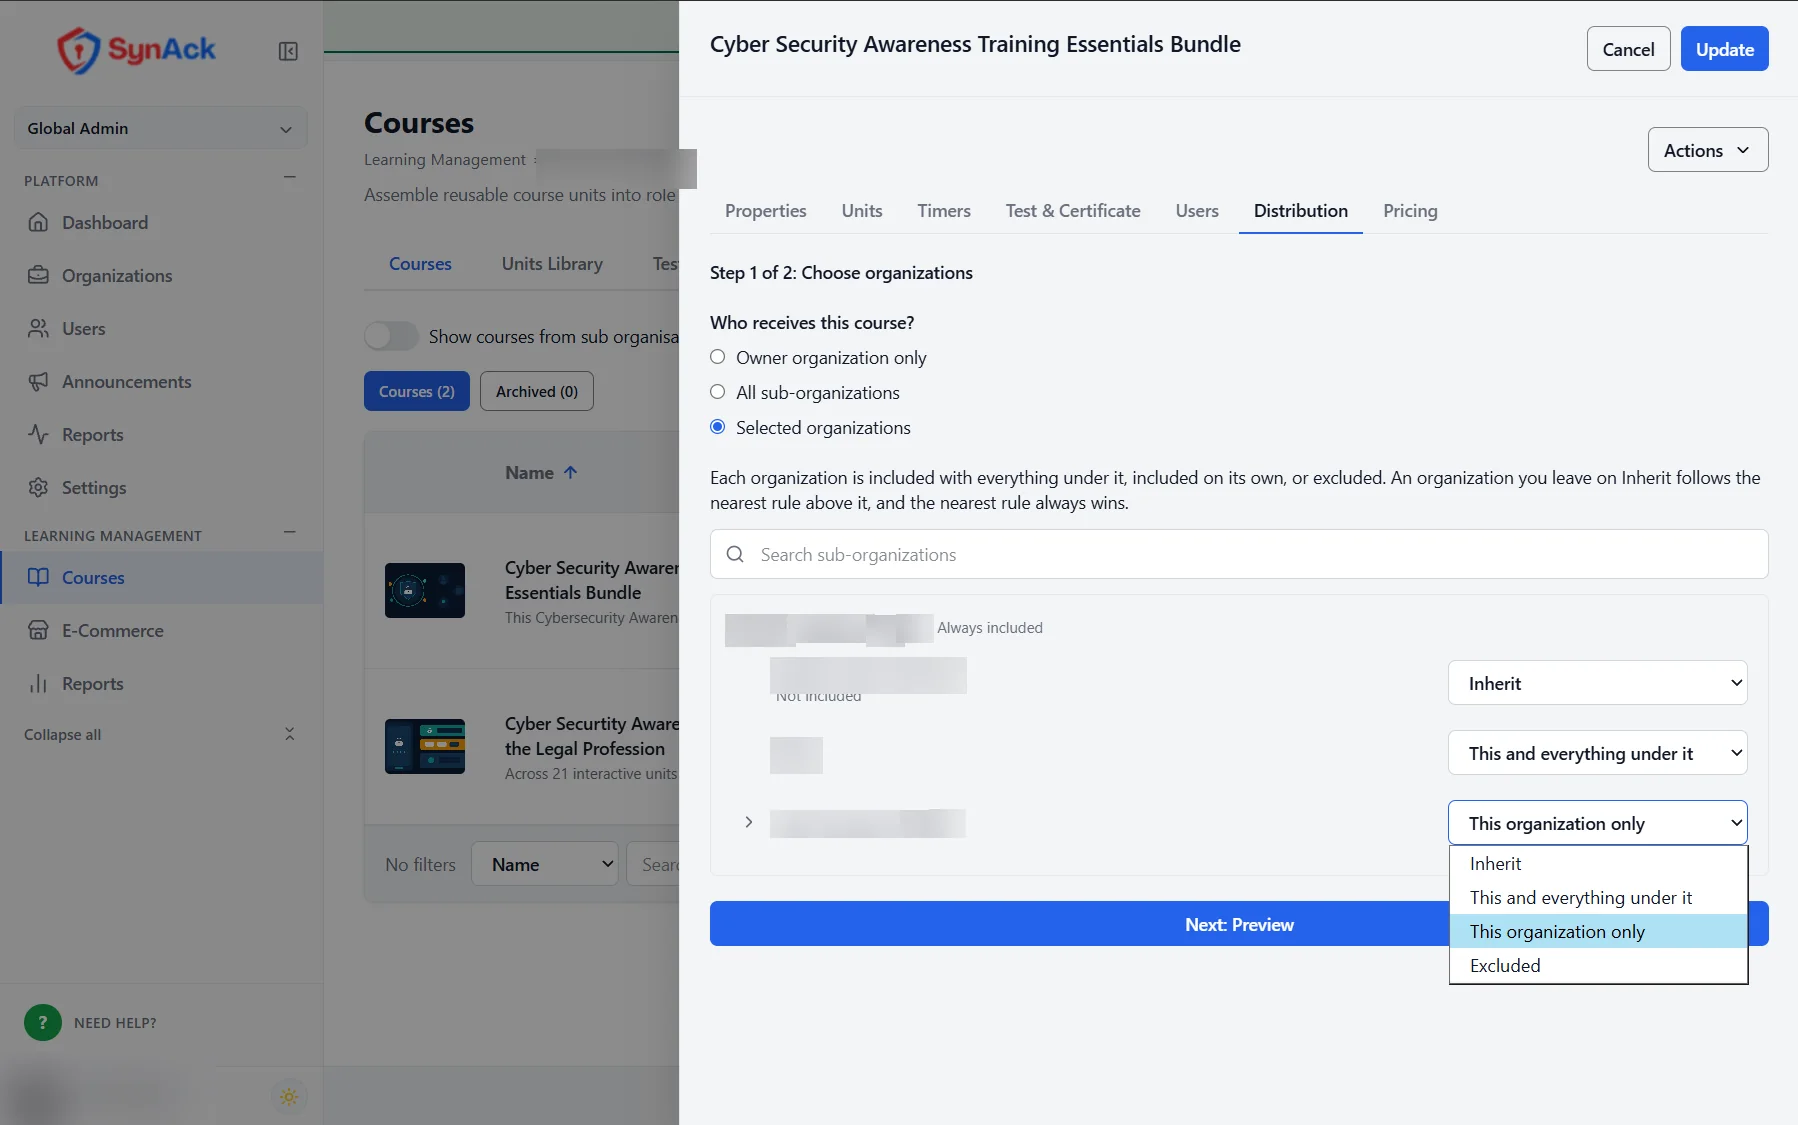Viewport: 1798px width, 1125px height.
Task: Select All sub-organizations radio
Action: [717, 392]
